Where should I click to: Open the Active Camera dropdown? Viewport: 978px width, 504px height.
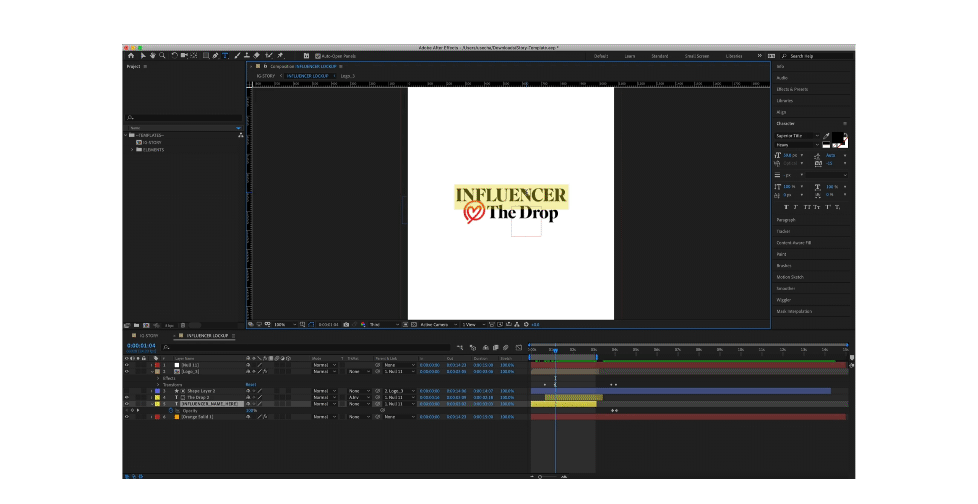pos(438,324)
